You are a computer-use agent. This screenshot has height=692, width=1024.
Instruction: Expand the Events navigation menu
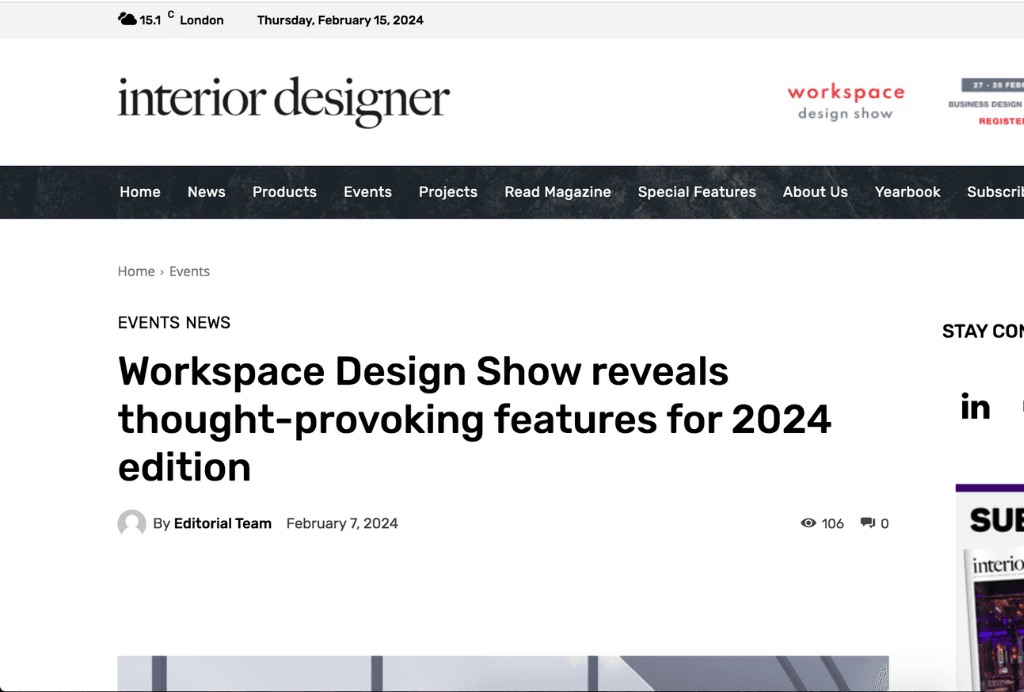click(x=367, y=192)
